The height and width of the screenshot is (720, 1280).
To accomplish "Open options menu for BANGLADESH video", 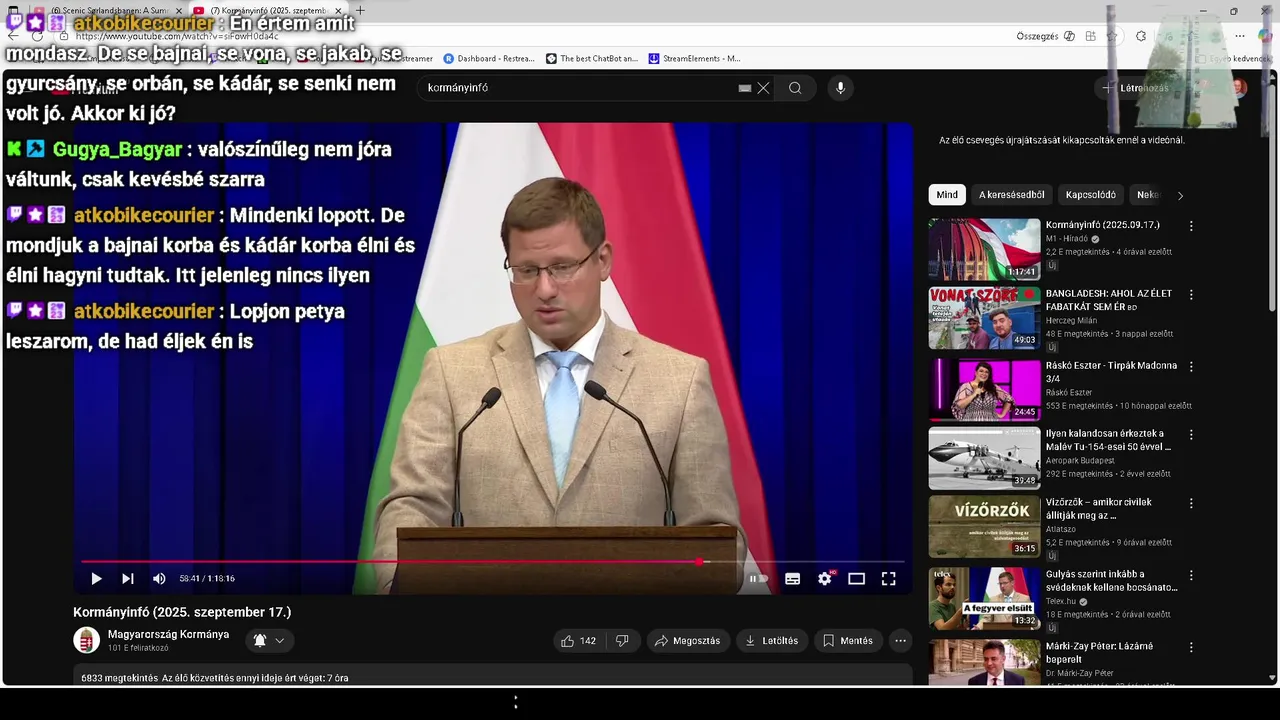I will pos(1190,295).
